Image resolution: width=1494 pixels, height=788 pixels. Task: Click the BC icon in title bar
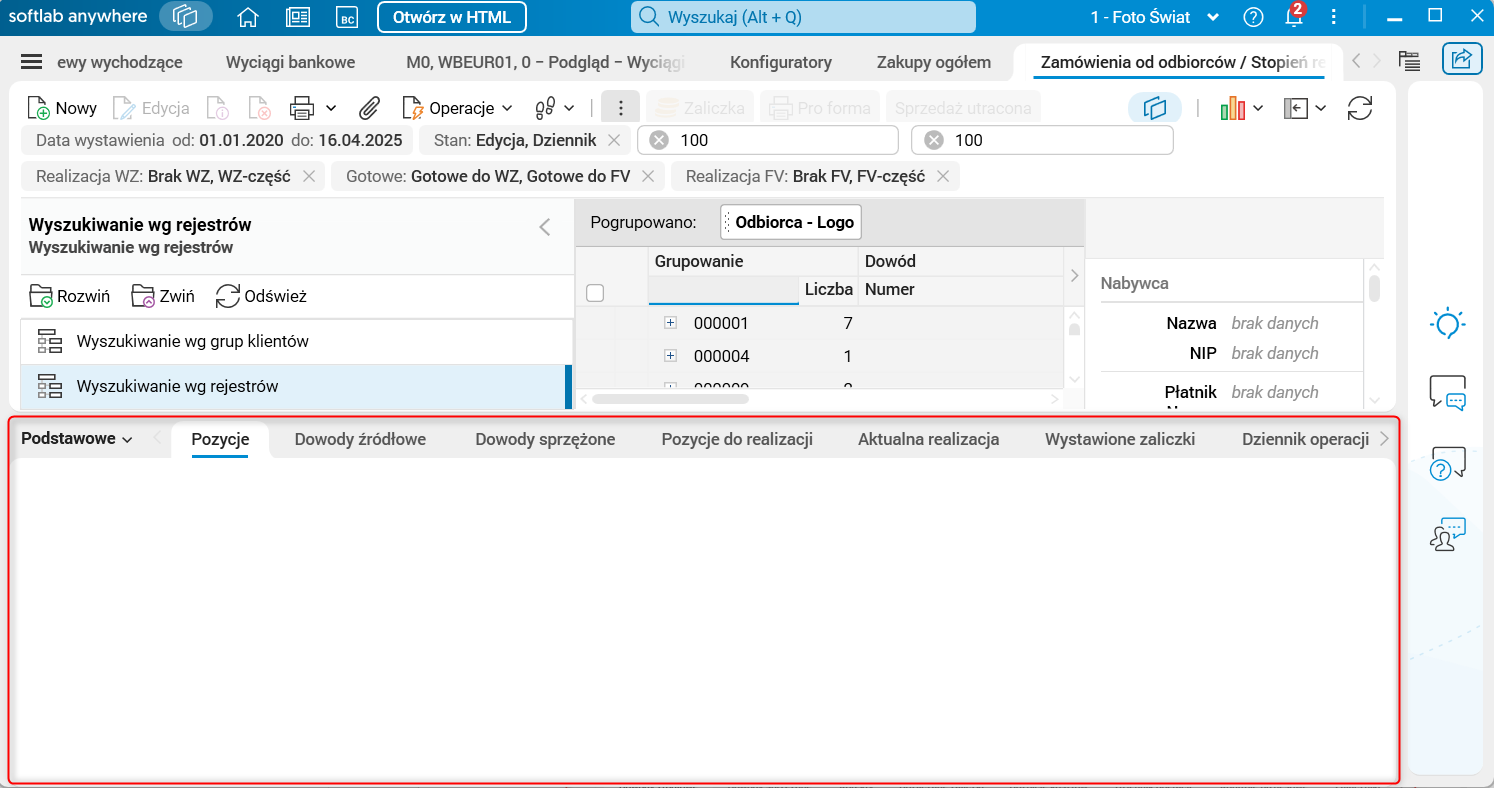347,17
